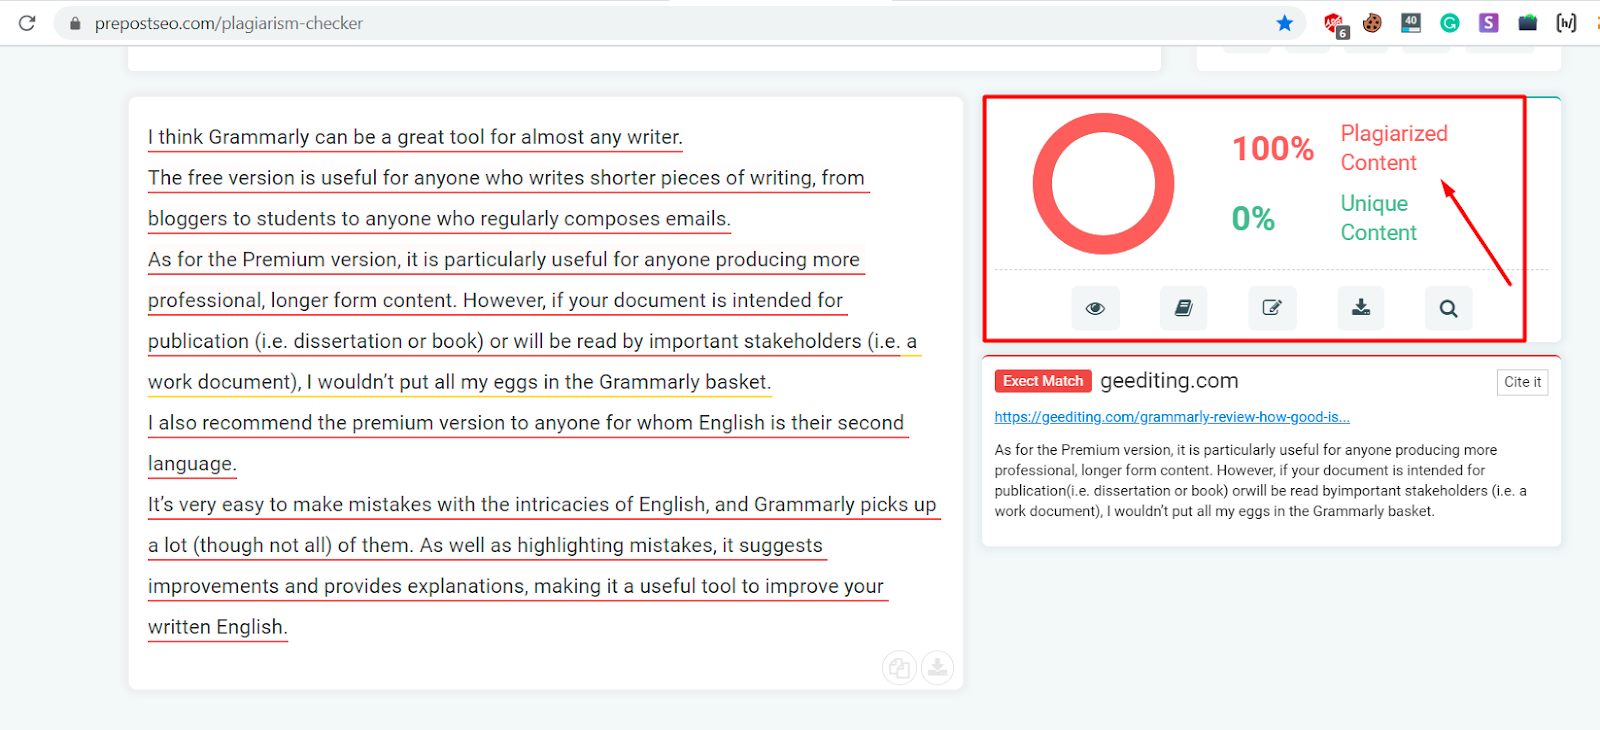This screenshot has width=1600, height=730.
Task: Click the Plagiarized Content label
Action: click(x=1394, y=148)
